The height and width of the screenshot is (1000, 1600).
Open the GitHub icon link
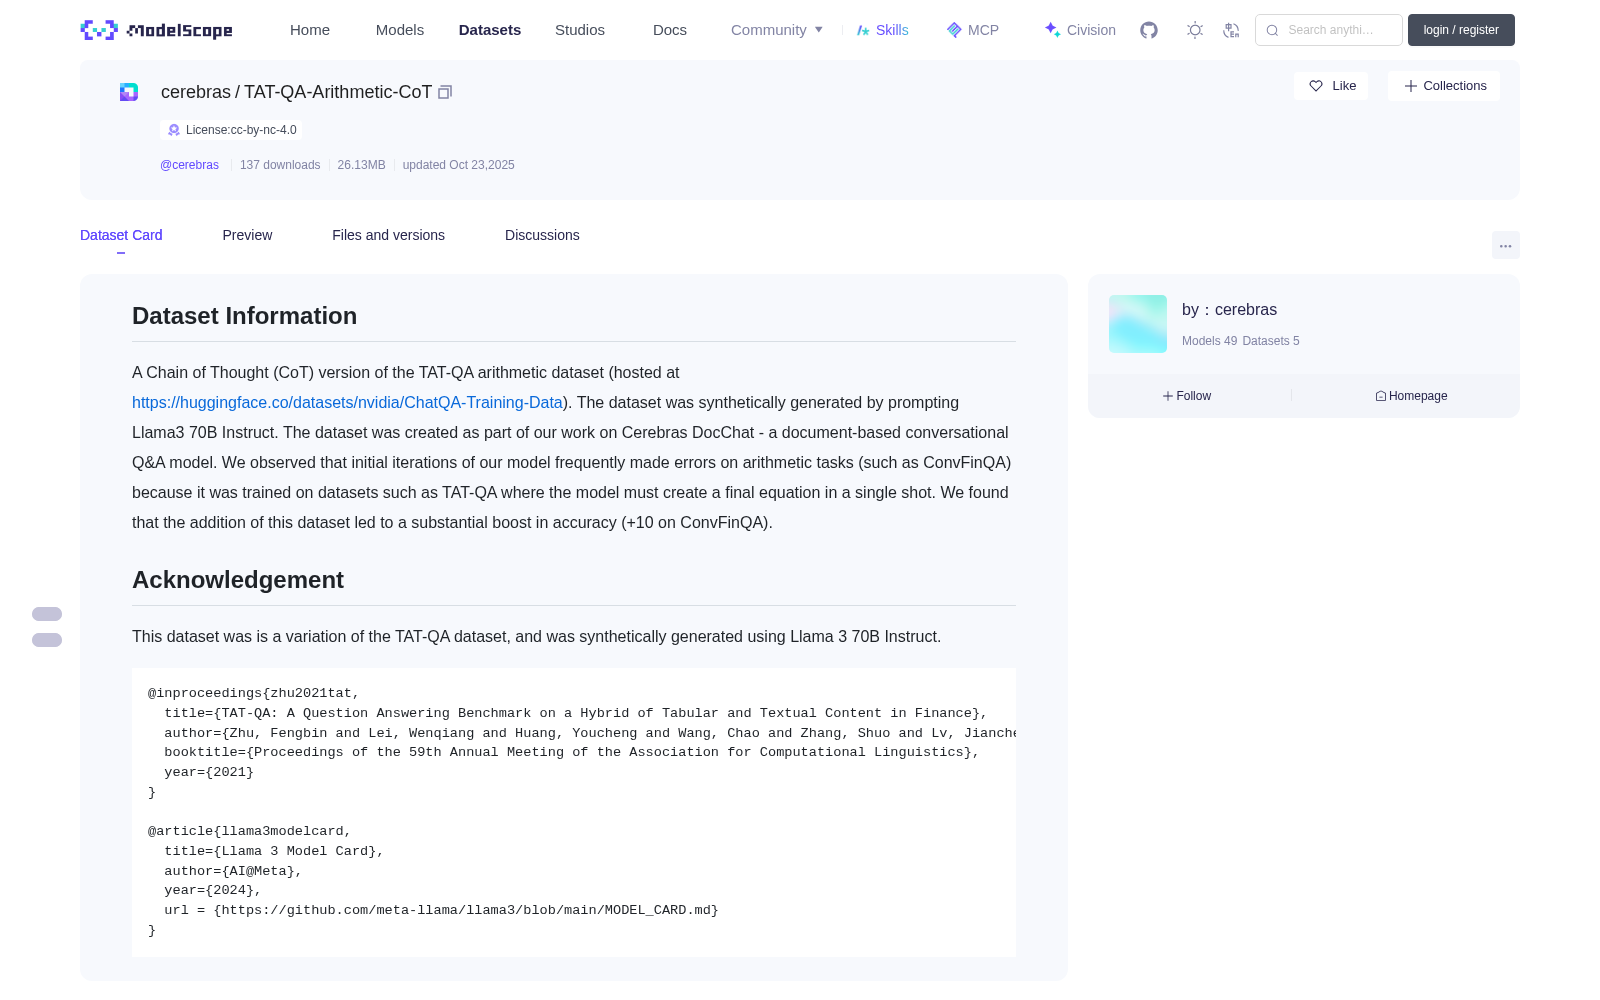pyautogui.click(x=1149, y=30)
